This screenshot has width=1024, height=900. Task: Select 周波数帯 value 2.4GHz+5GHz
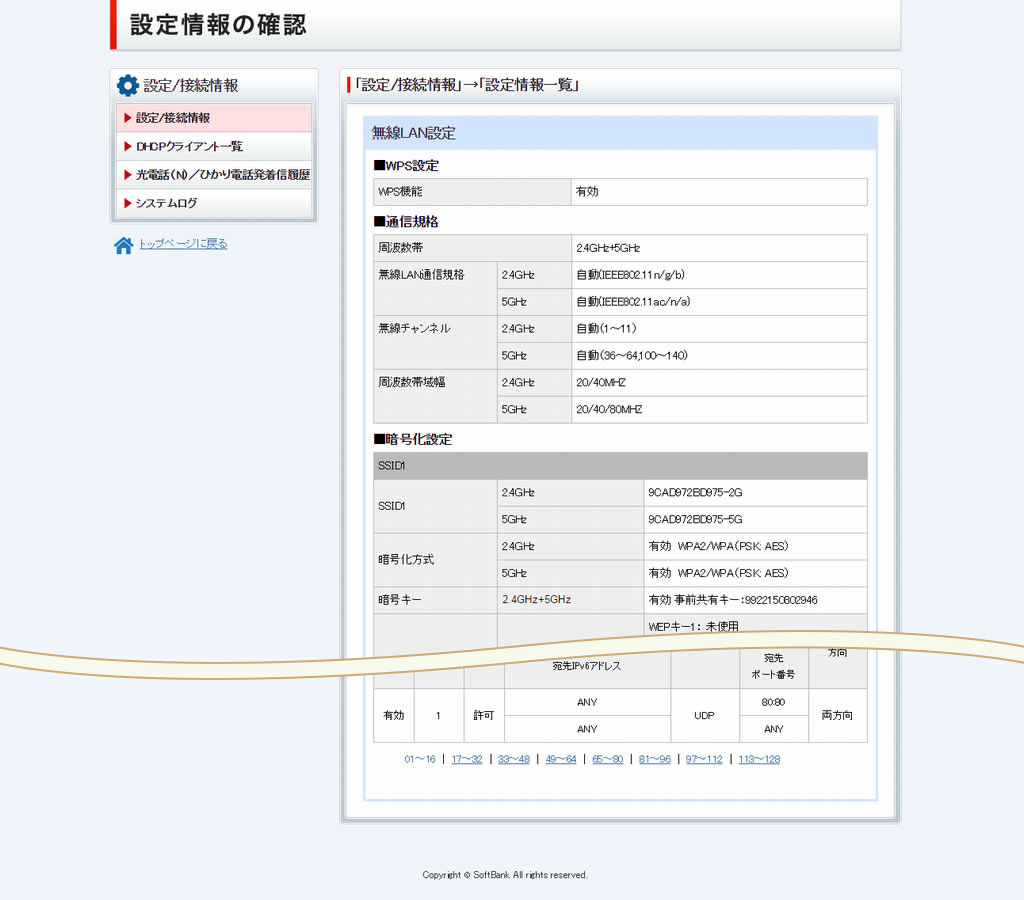point(719,248)
